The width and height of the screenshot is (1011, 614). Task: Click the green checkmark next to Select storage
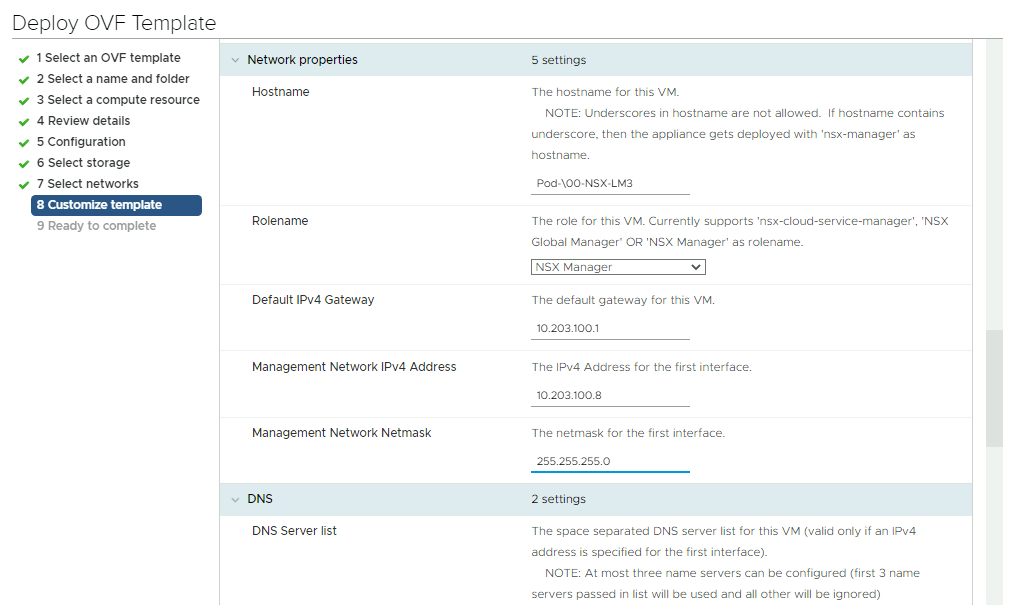[x=24, y=164]
